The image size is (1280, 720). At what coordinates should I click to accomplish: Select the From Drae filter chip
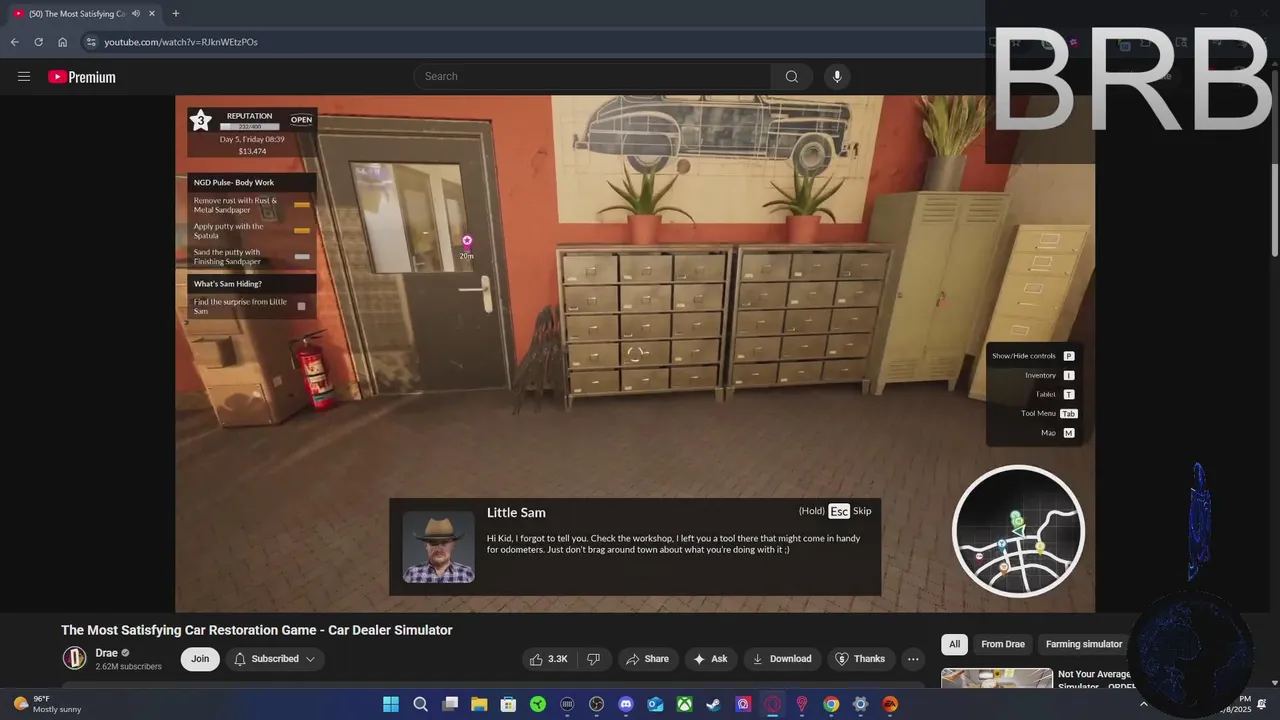tap(1003, 644)
